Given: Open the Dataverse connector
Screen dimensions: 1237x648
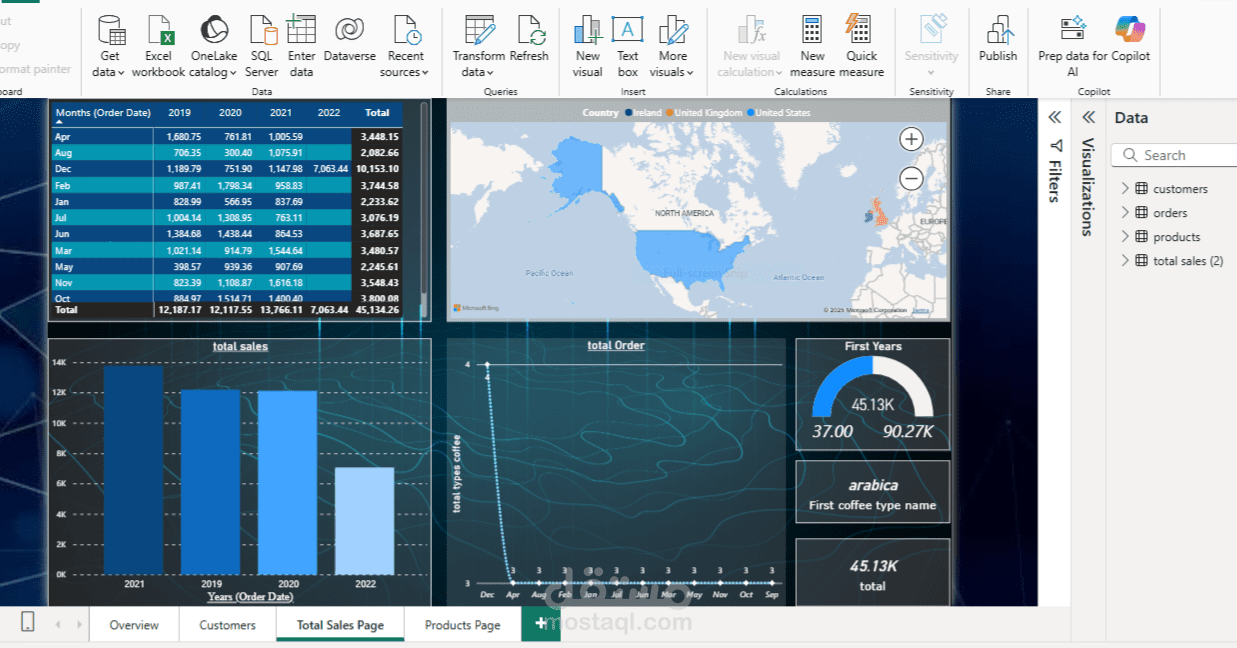Looking at the screenshot, I should 348,38.
